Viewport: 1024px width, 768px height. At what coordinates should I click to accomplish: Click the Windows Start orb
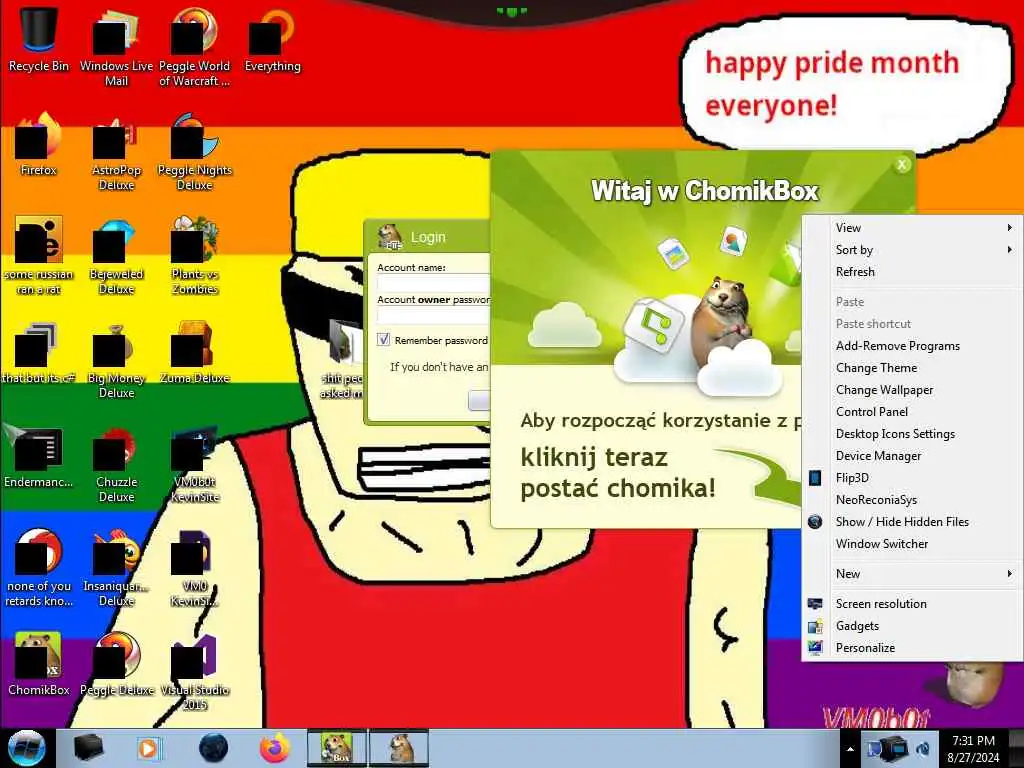click(26, 748)
